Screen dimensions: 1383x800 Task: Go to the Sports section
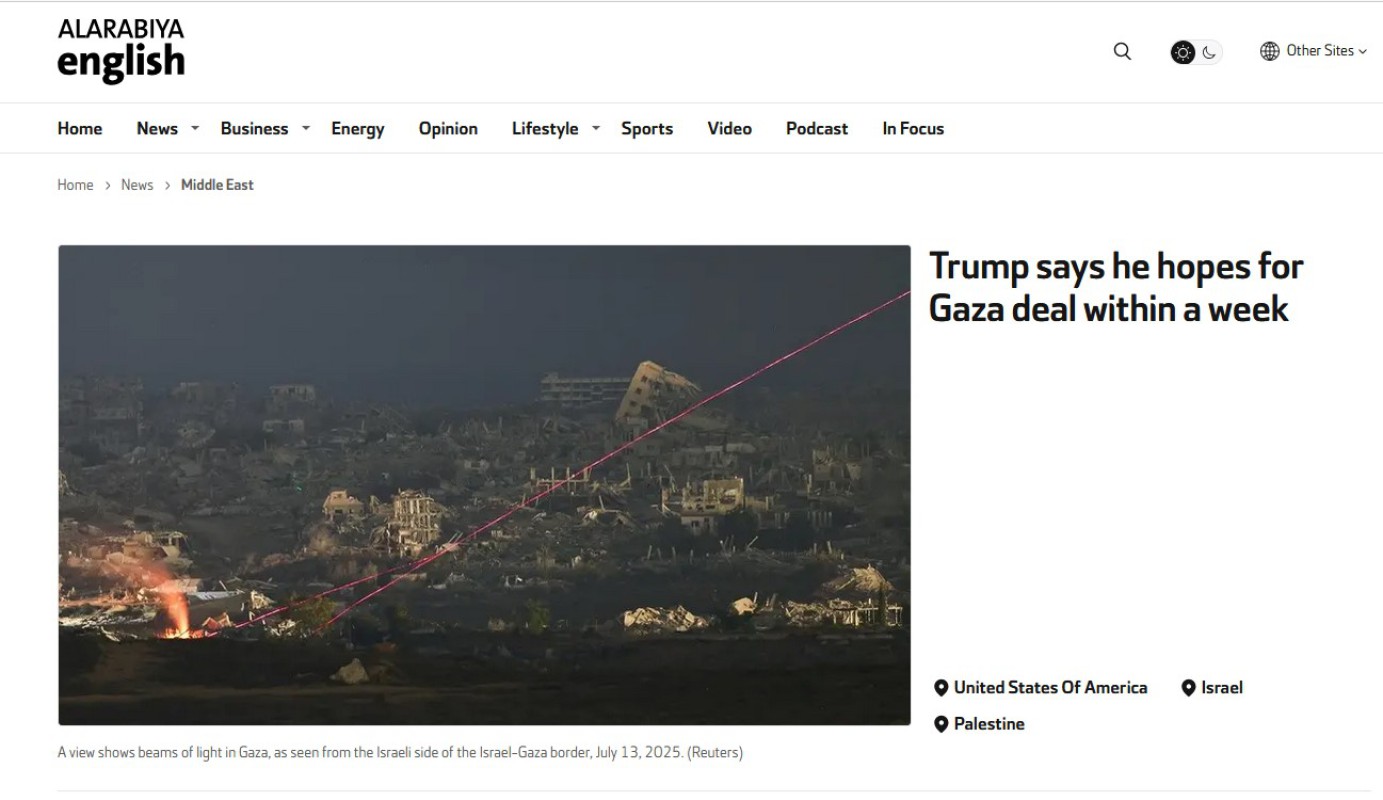(647, 129)
